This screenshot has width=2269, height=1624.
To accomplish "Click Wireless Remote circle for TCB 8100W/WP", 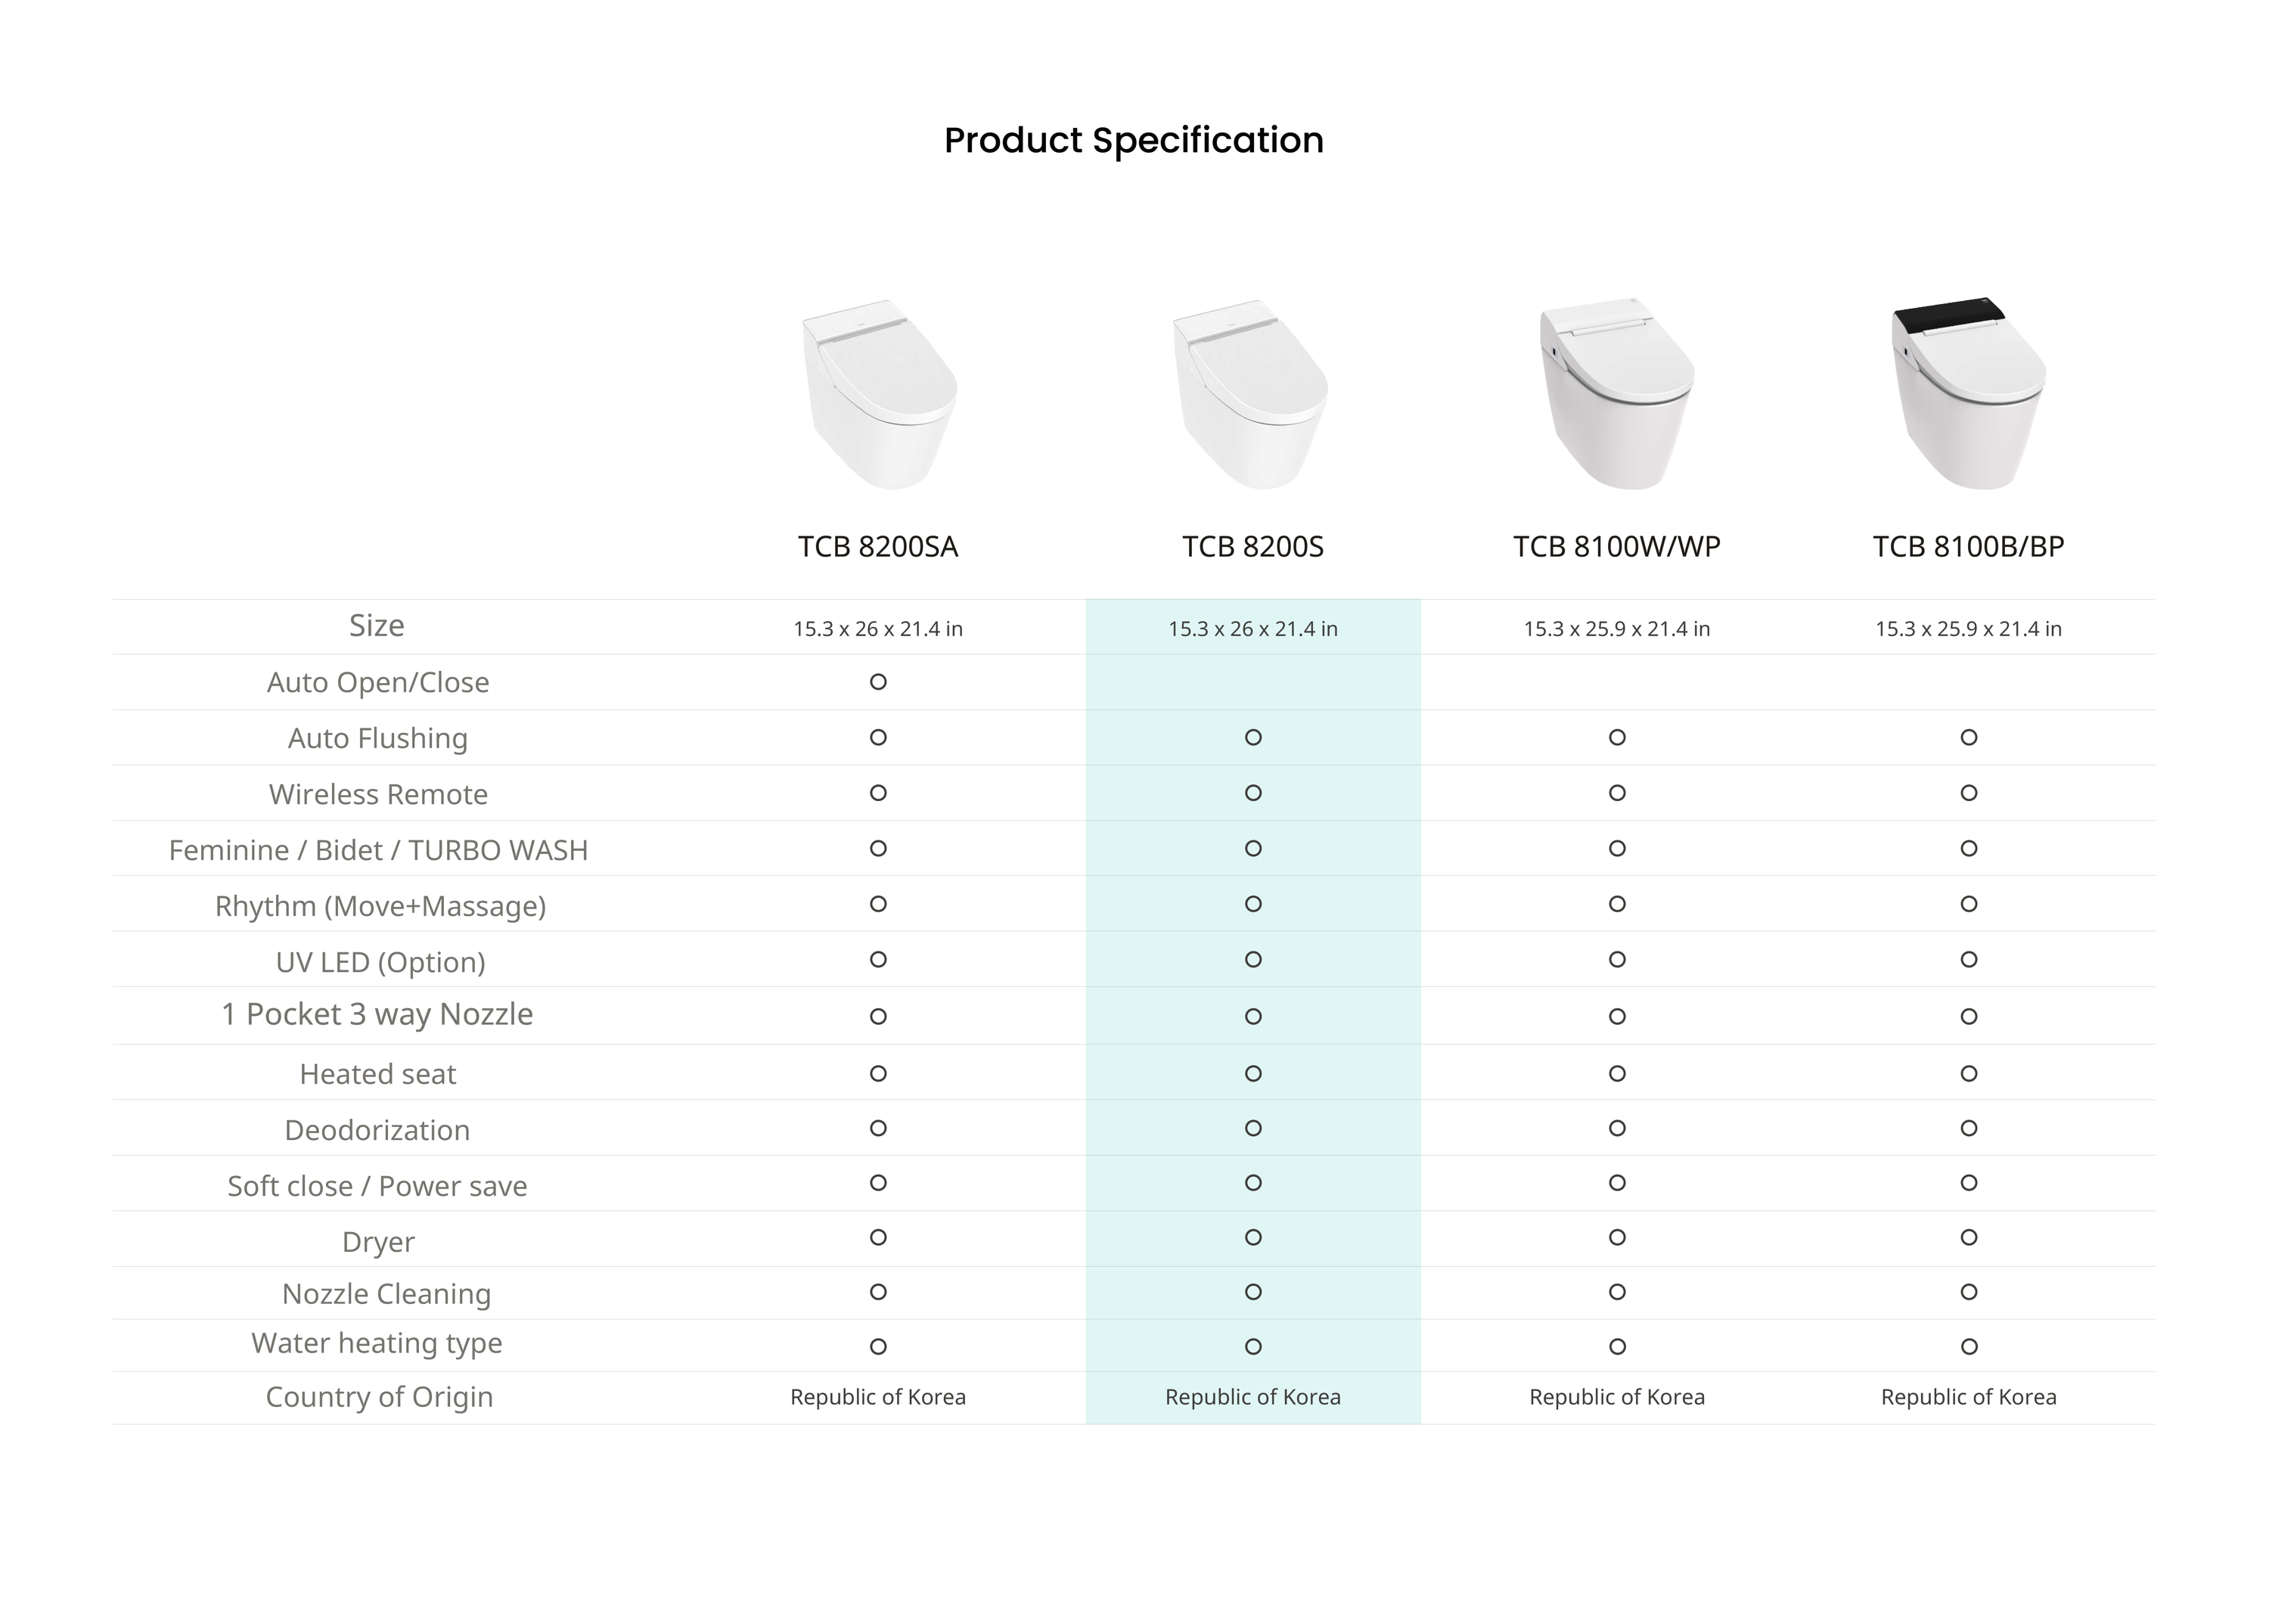I will [1617, 793].
